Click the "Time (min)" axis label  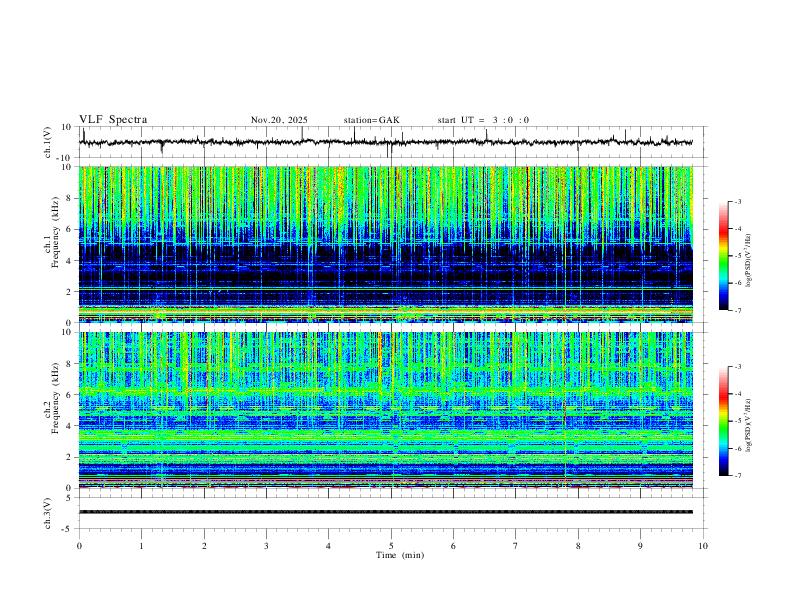click(x=400, y=555)
